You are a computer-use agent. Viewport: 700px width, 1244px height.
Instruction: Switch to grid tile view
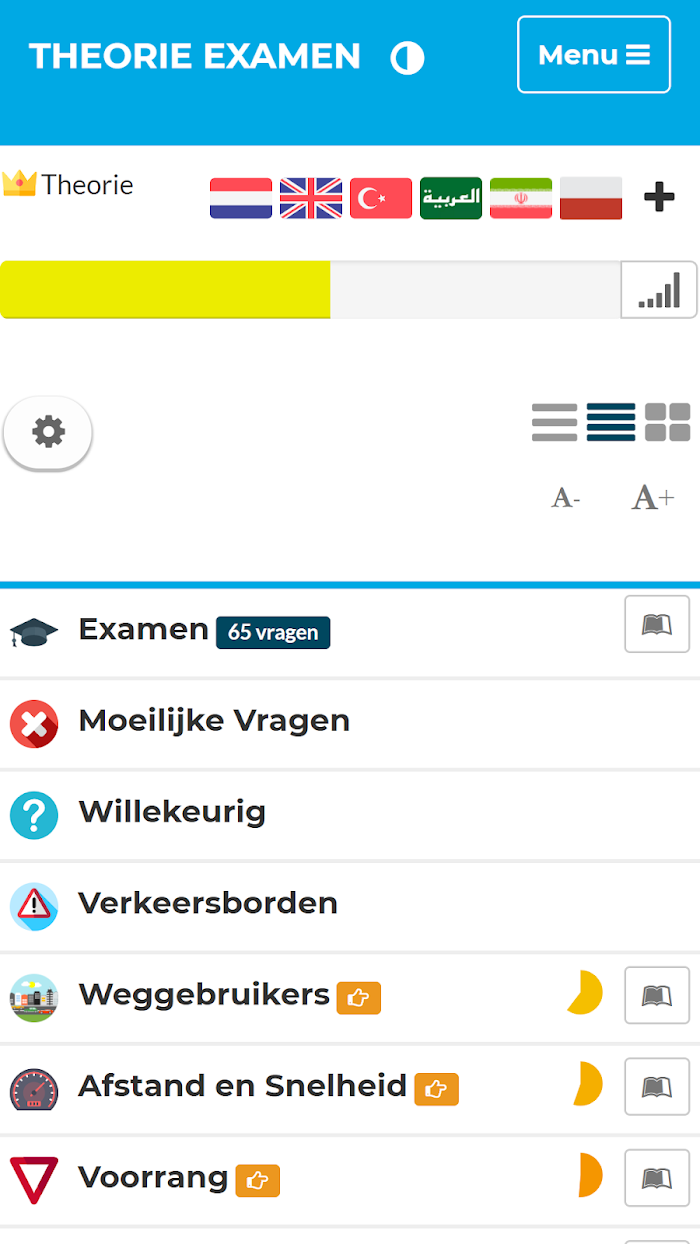[x=668, y=422]
